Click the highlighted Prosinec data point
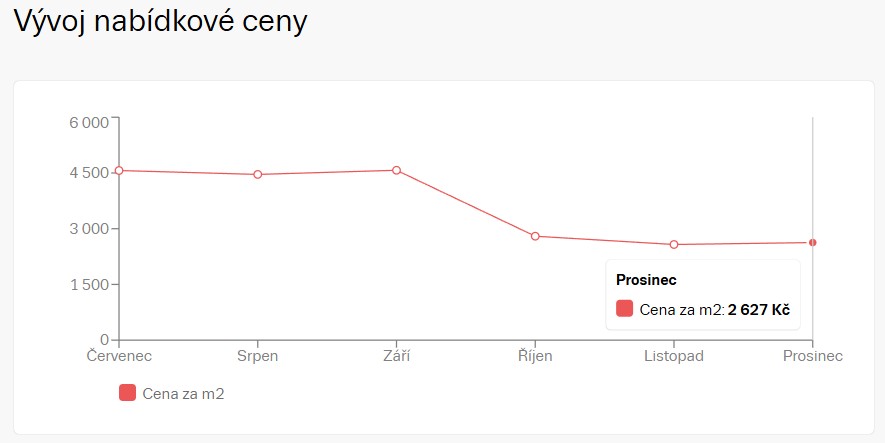The width and height of the screenshot is (885, 443). tap(813, 242)
